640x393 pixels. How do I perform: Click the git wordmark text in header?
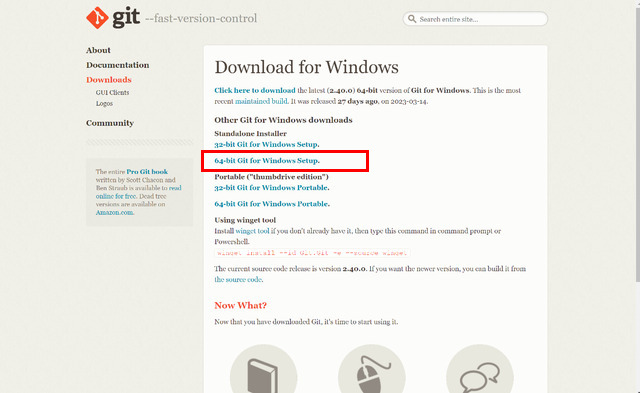pos(126,18)
